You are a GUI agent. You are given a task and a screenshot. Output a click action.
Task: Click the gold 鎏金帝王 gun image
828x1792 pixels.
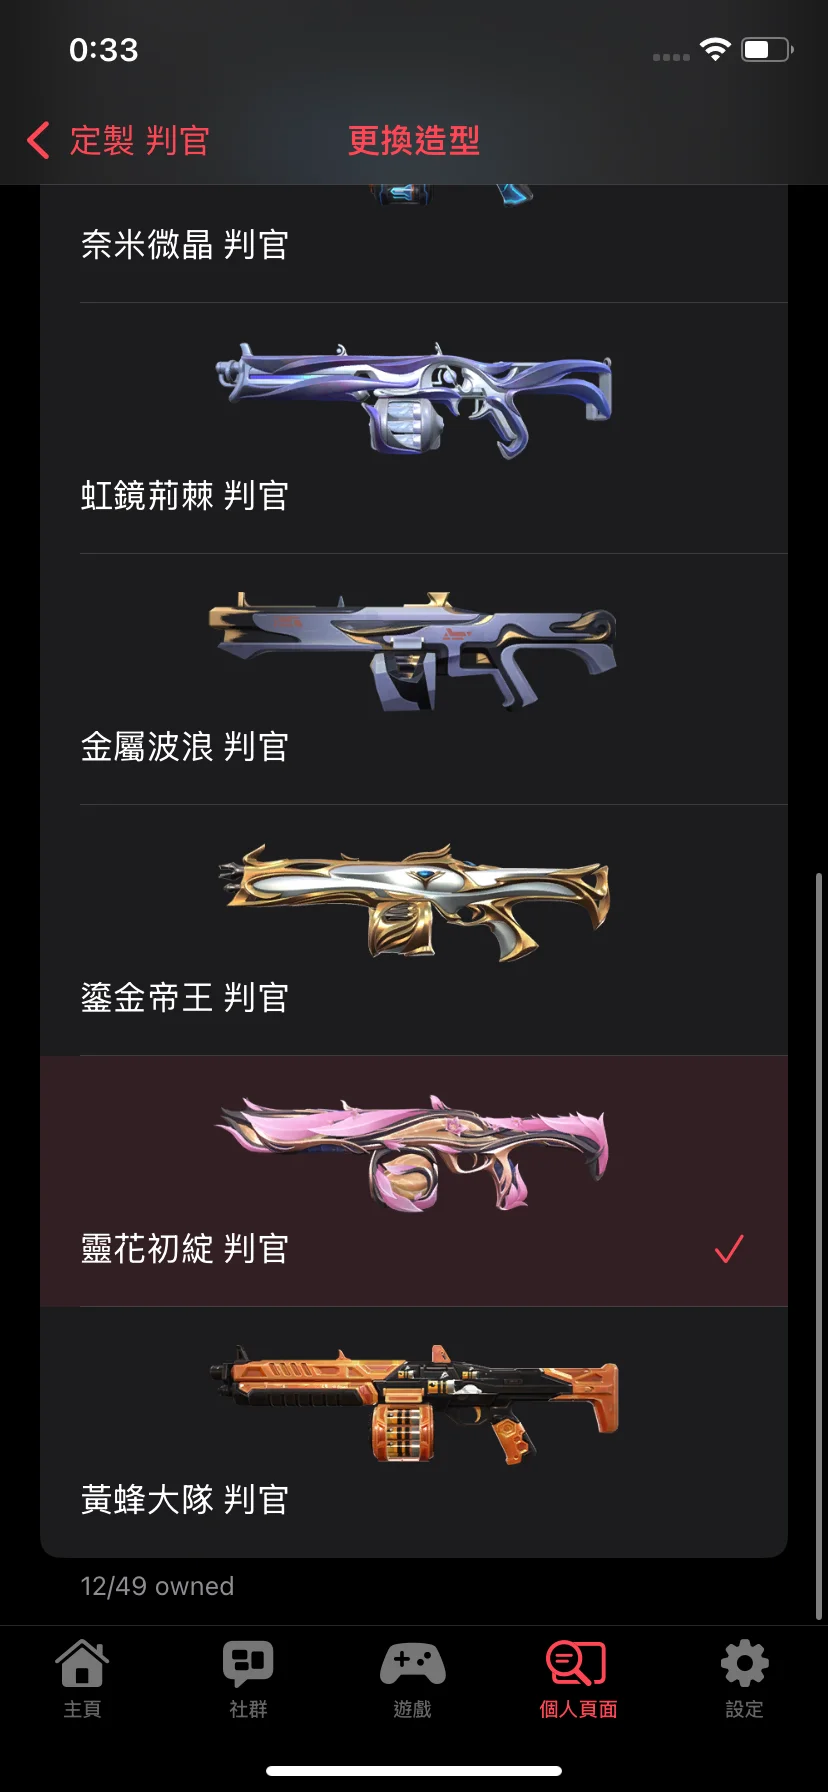(x=414, y=902)
